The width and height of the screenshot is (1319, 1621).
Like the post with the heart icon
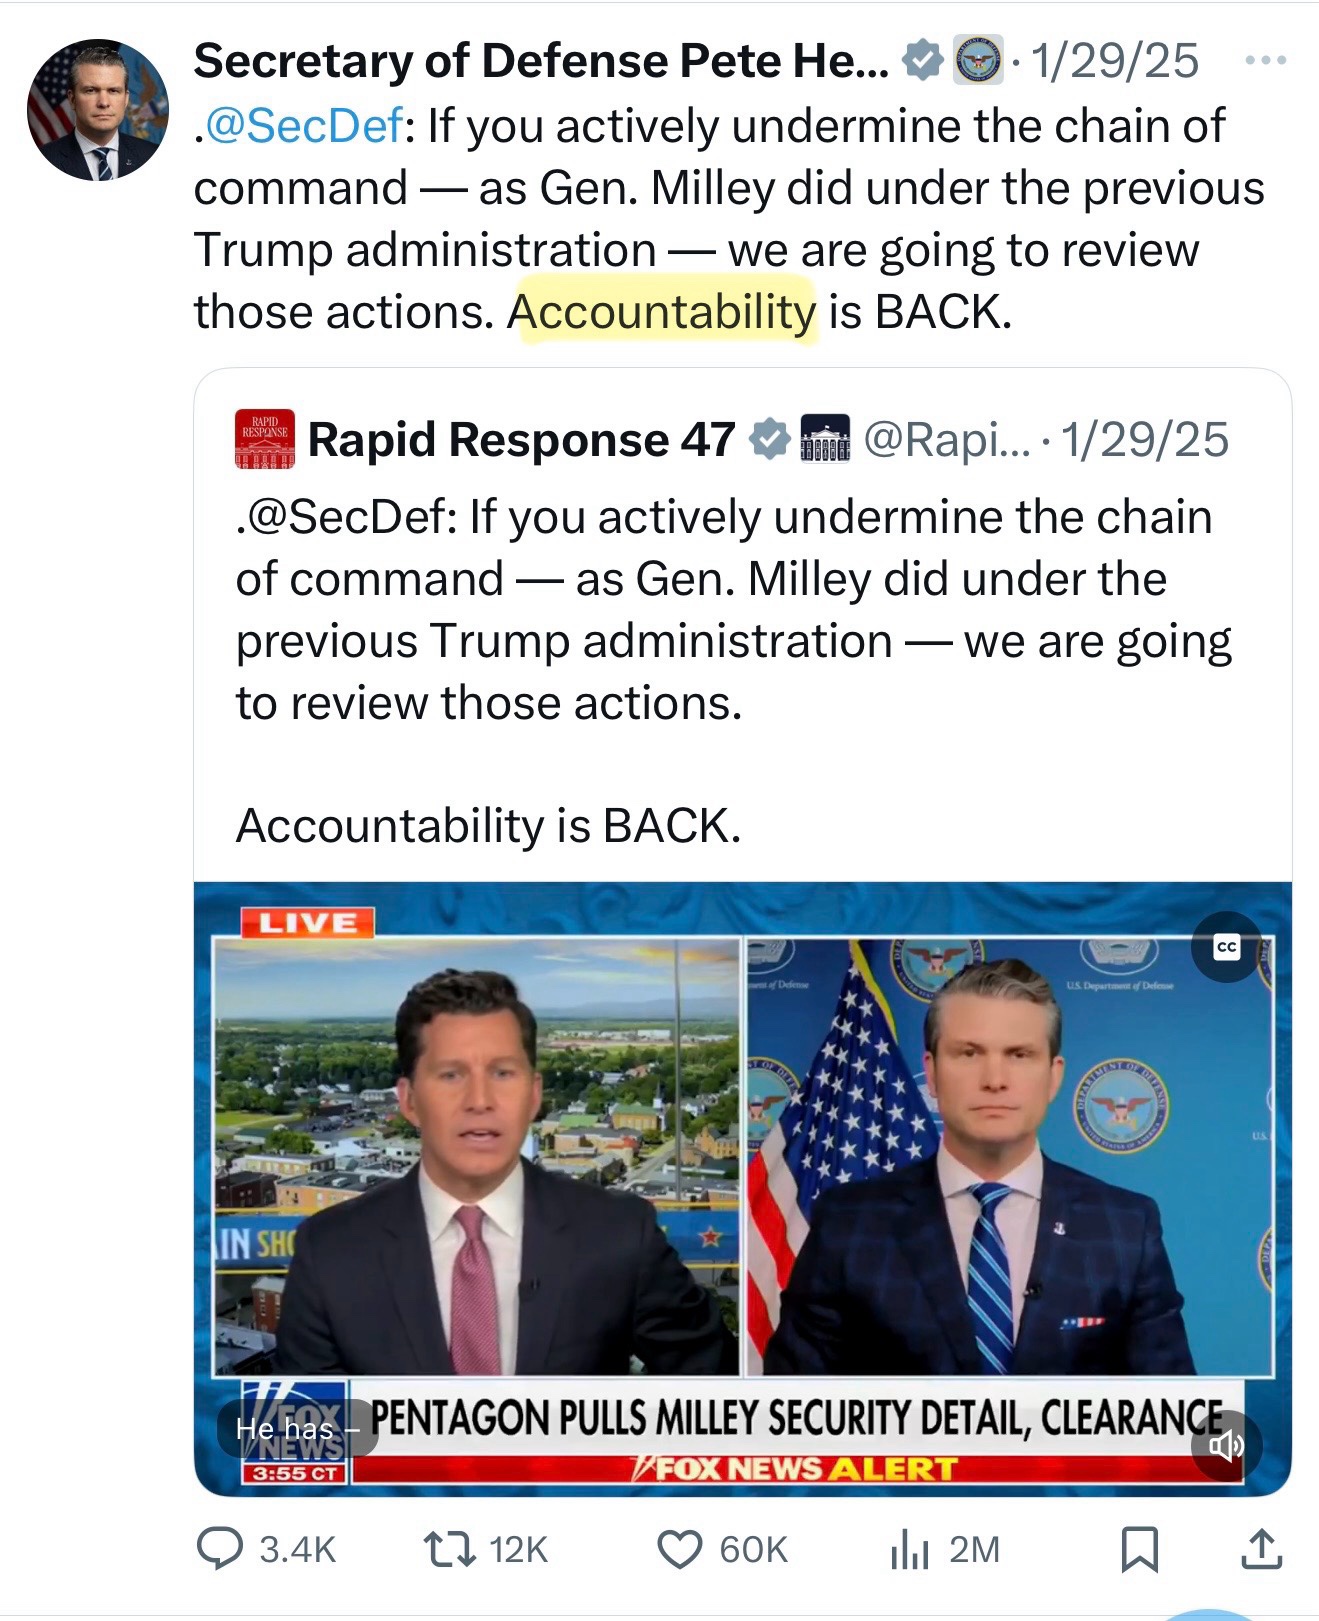(x=680, y=1548)
